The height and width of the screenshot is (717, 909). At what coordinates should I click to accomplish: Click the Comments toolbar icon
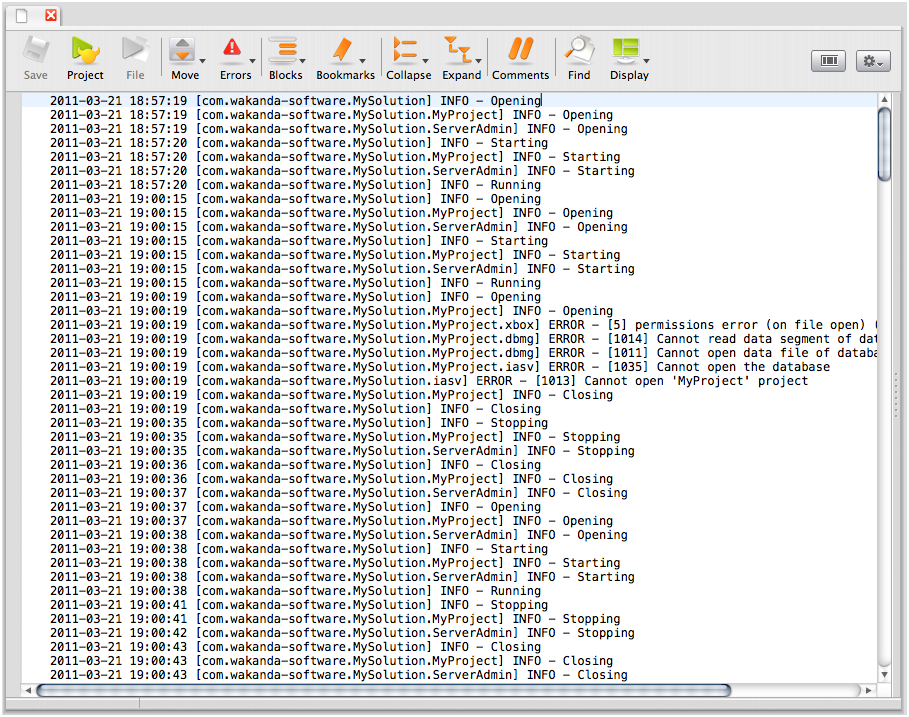520,50
